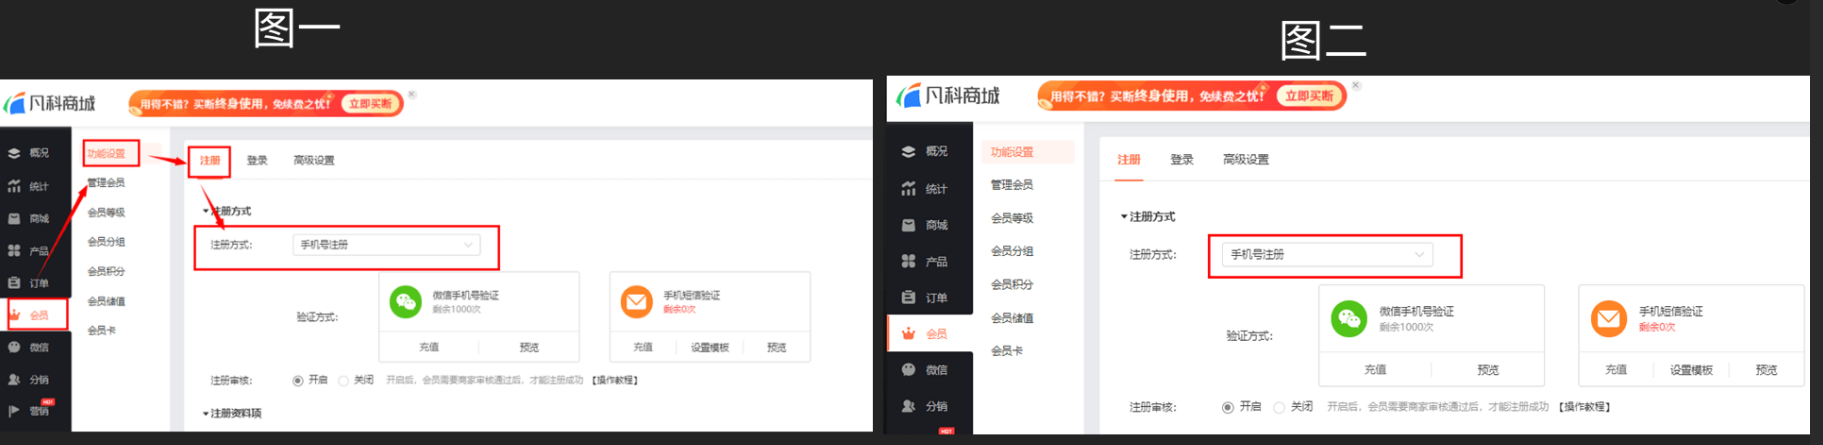The height and width of the screenshot is (445, 1823).
Task: Click 立即买断 button in 图二 banner
Action: (x=1309, y=96)
